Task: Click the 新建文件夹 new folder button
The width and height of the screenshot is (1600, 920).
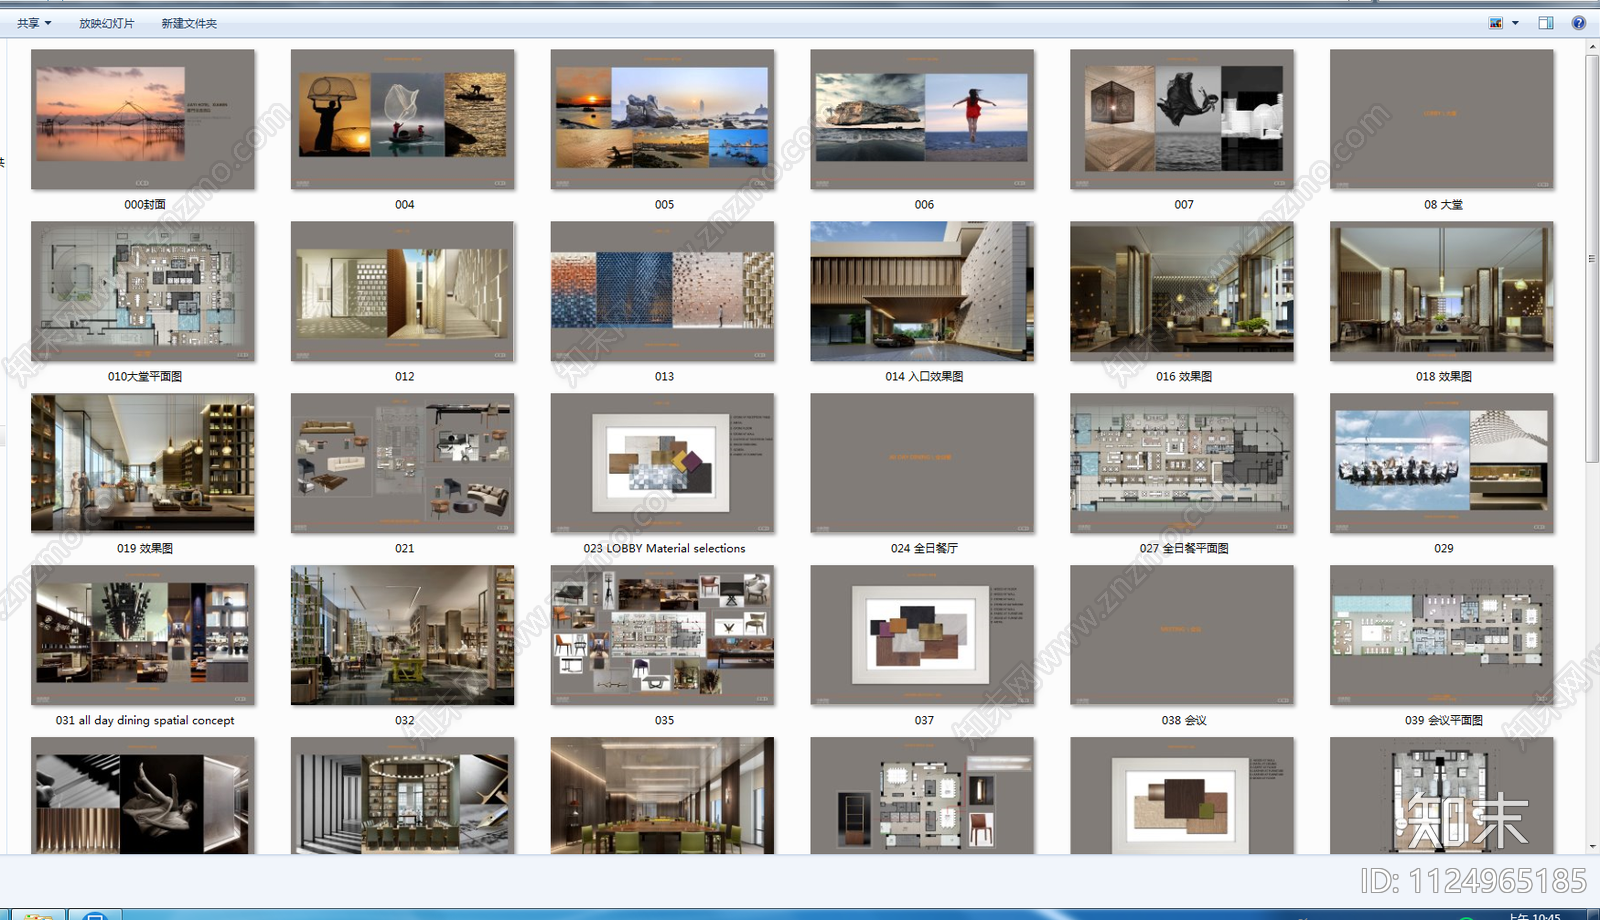Action: 189,23
